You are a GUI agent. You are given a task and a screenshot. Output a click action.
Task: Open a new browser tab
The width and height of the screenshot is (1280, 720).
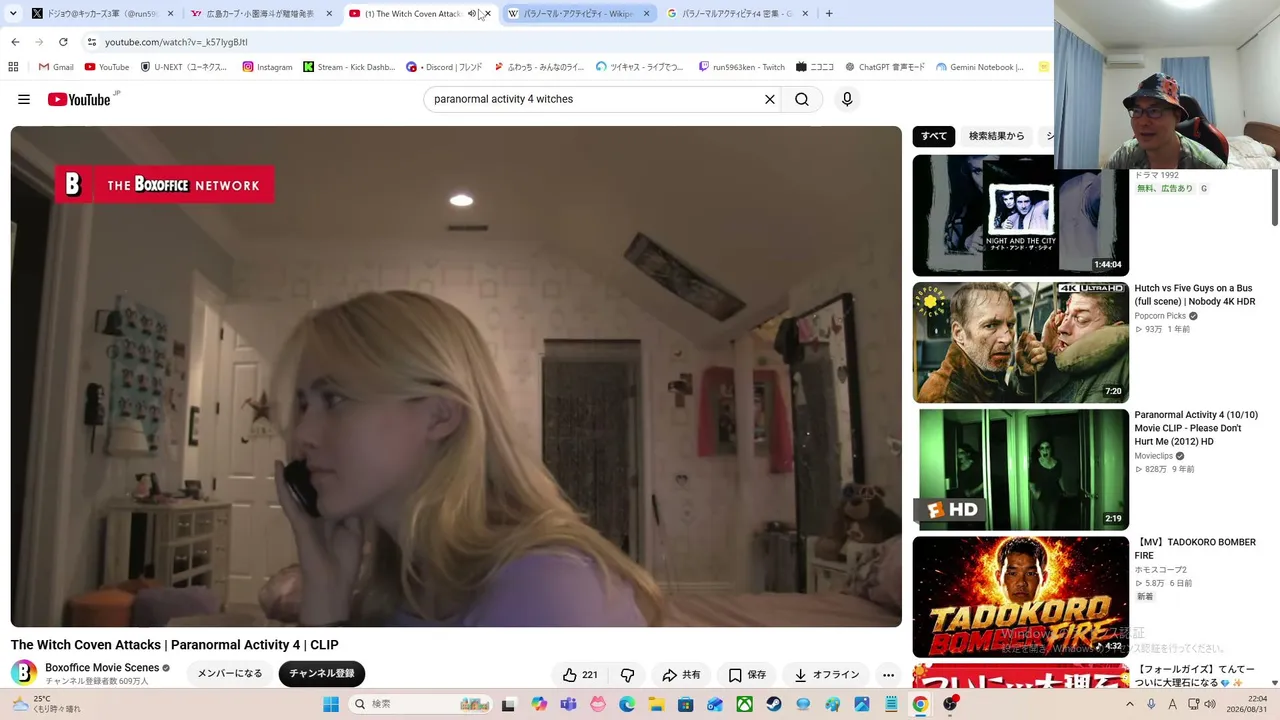point(829,14)
